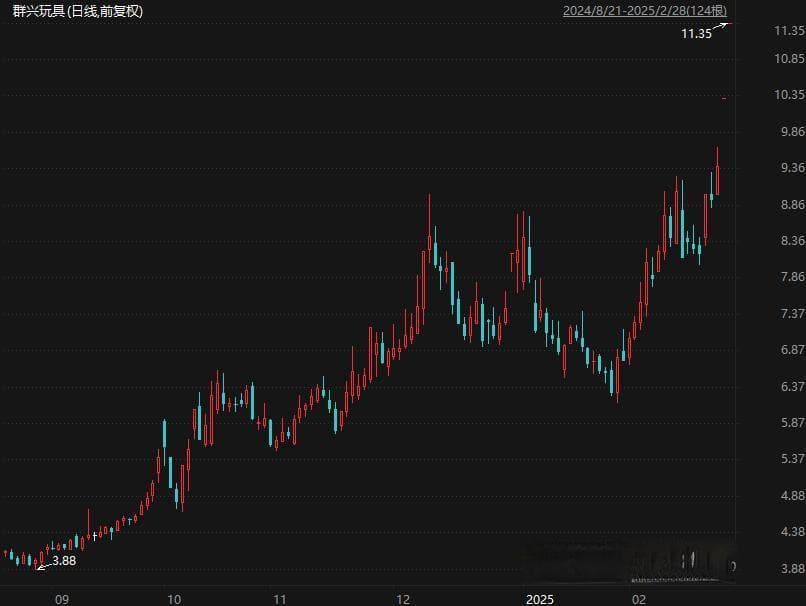Click the 10 month marker on time axis
Image resolution: width=806 pixels, height=606 pixels.
pyautogui.click(x=174, y=599)
